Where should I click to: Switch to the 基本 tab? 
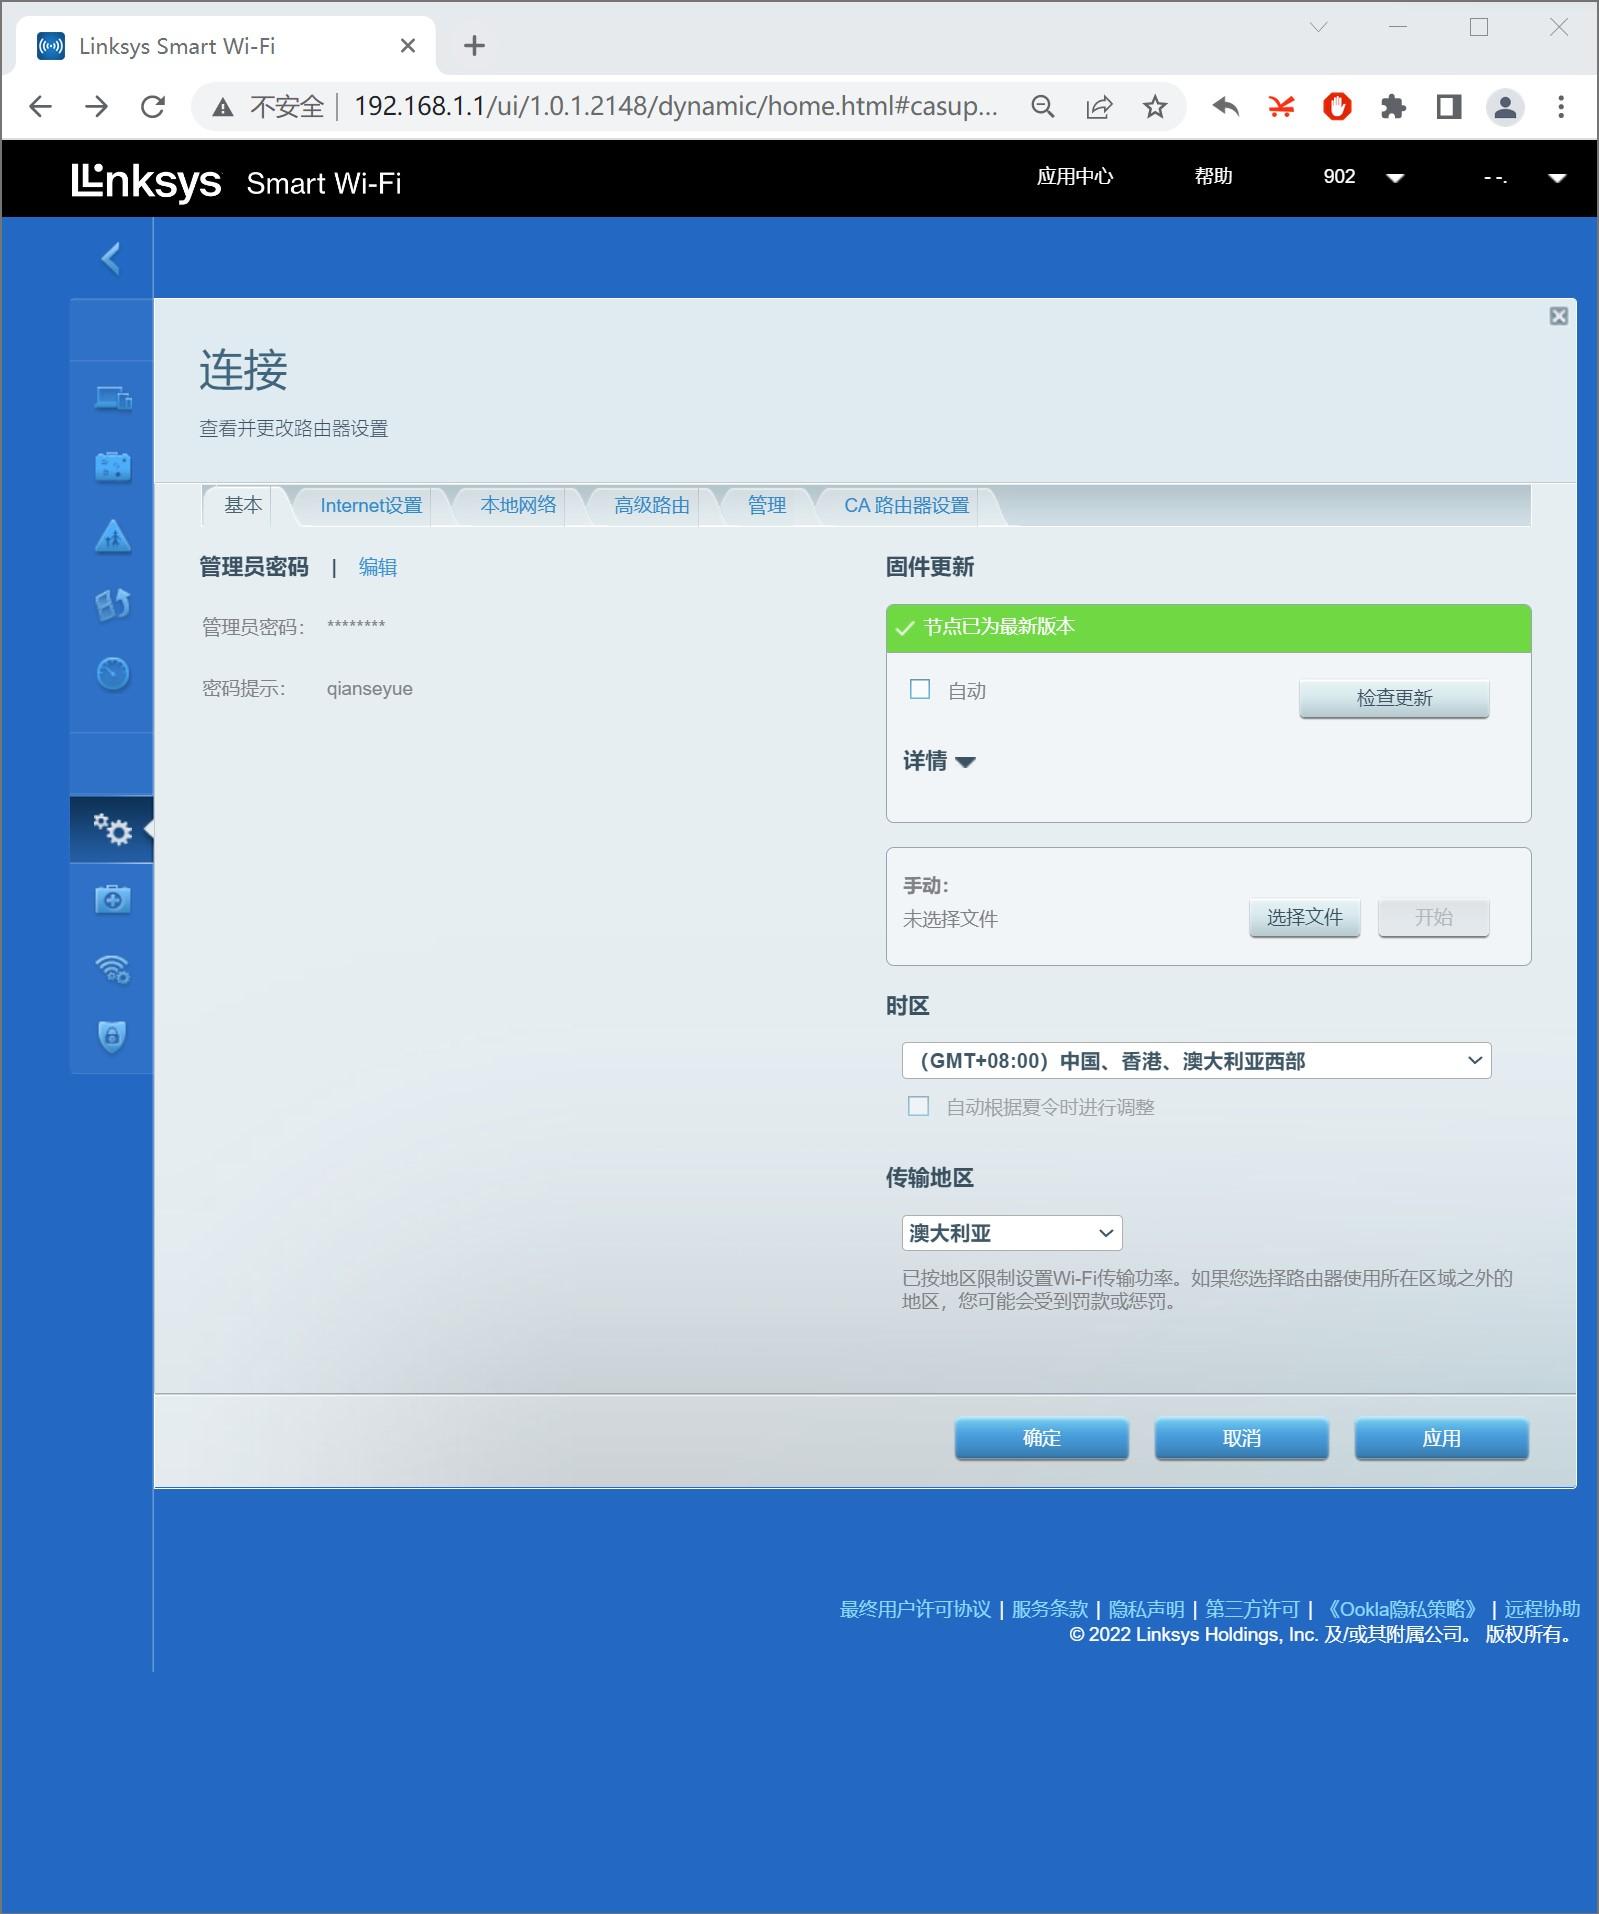243,505
